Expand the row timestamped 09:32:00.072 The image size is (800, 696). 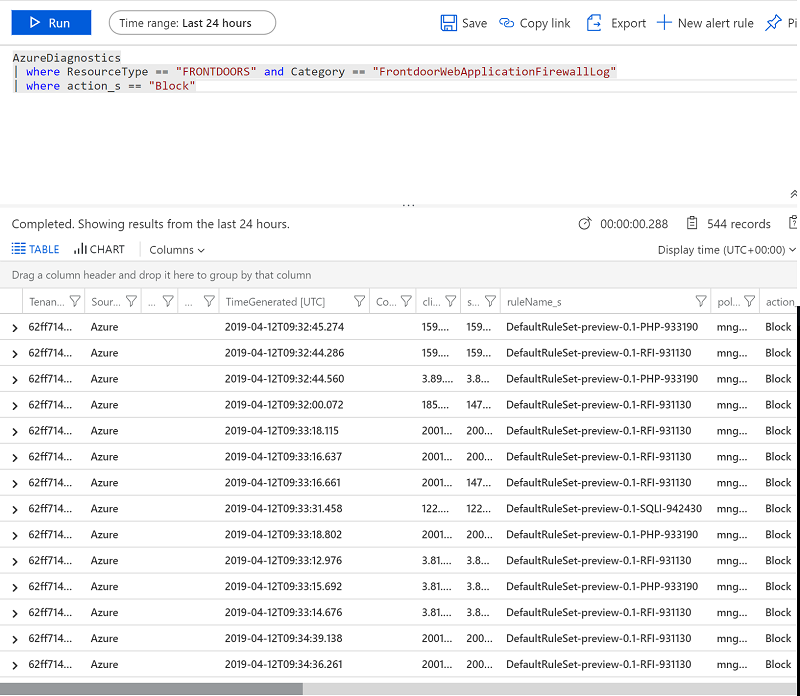pyautogui.click(x=15, y=406)
